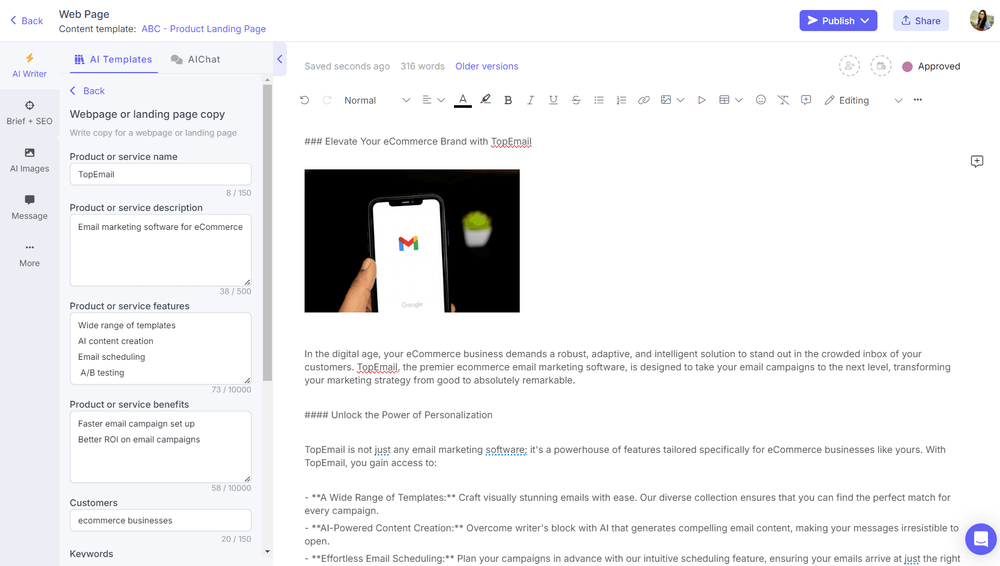Collapse the left panel with arrow
The image size is (1000, 566).
tap(280, 59)
